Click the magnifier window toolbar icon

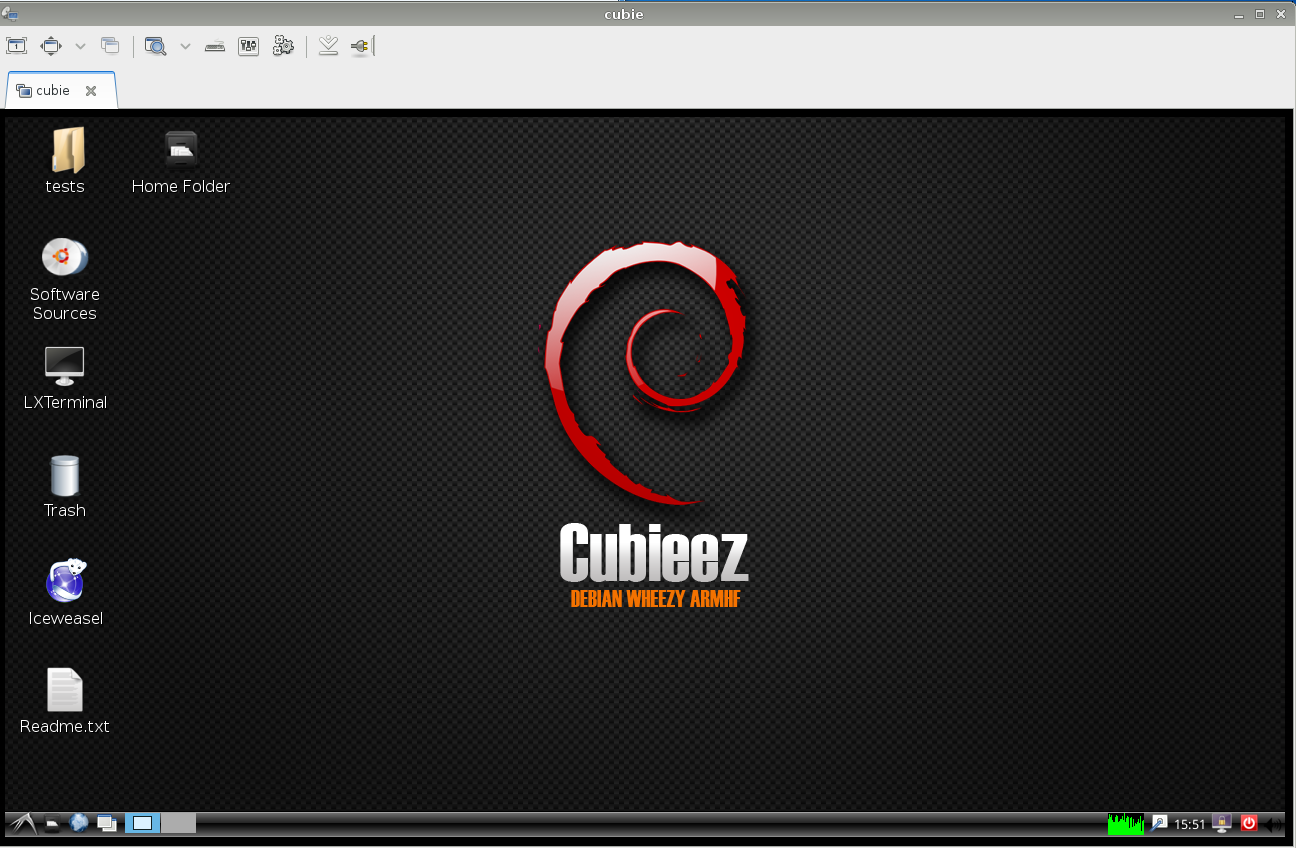point(155,46)
